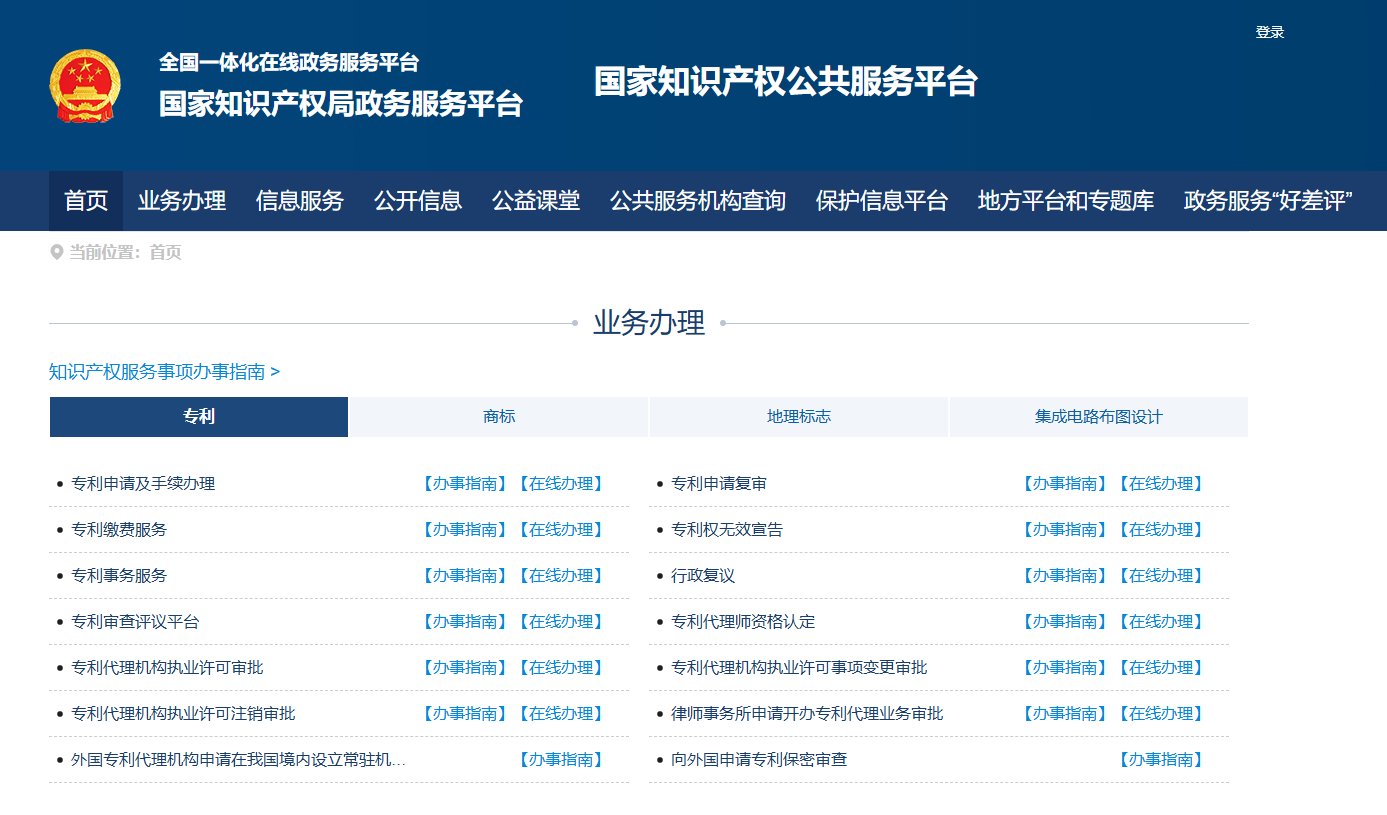Open the 信息服务 menu
Screen dimensions: 1387x815
(x=299, y=201)
